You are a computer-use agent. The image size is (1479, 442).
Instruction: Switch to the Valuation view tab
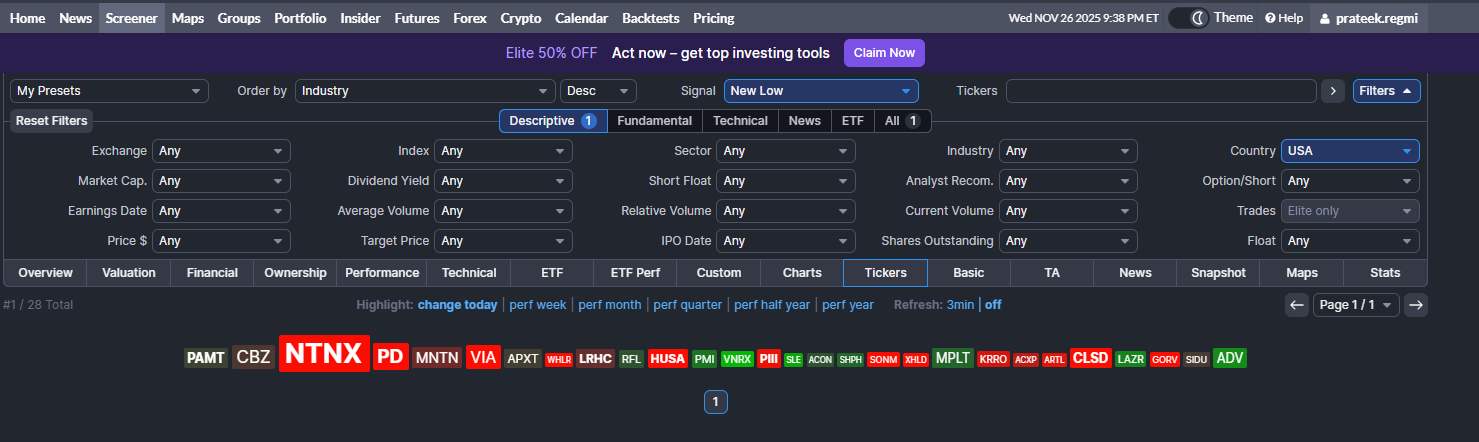(129, 273)
